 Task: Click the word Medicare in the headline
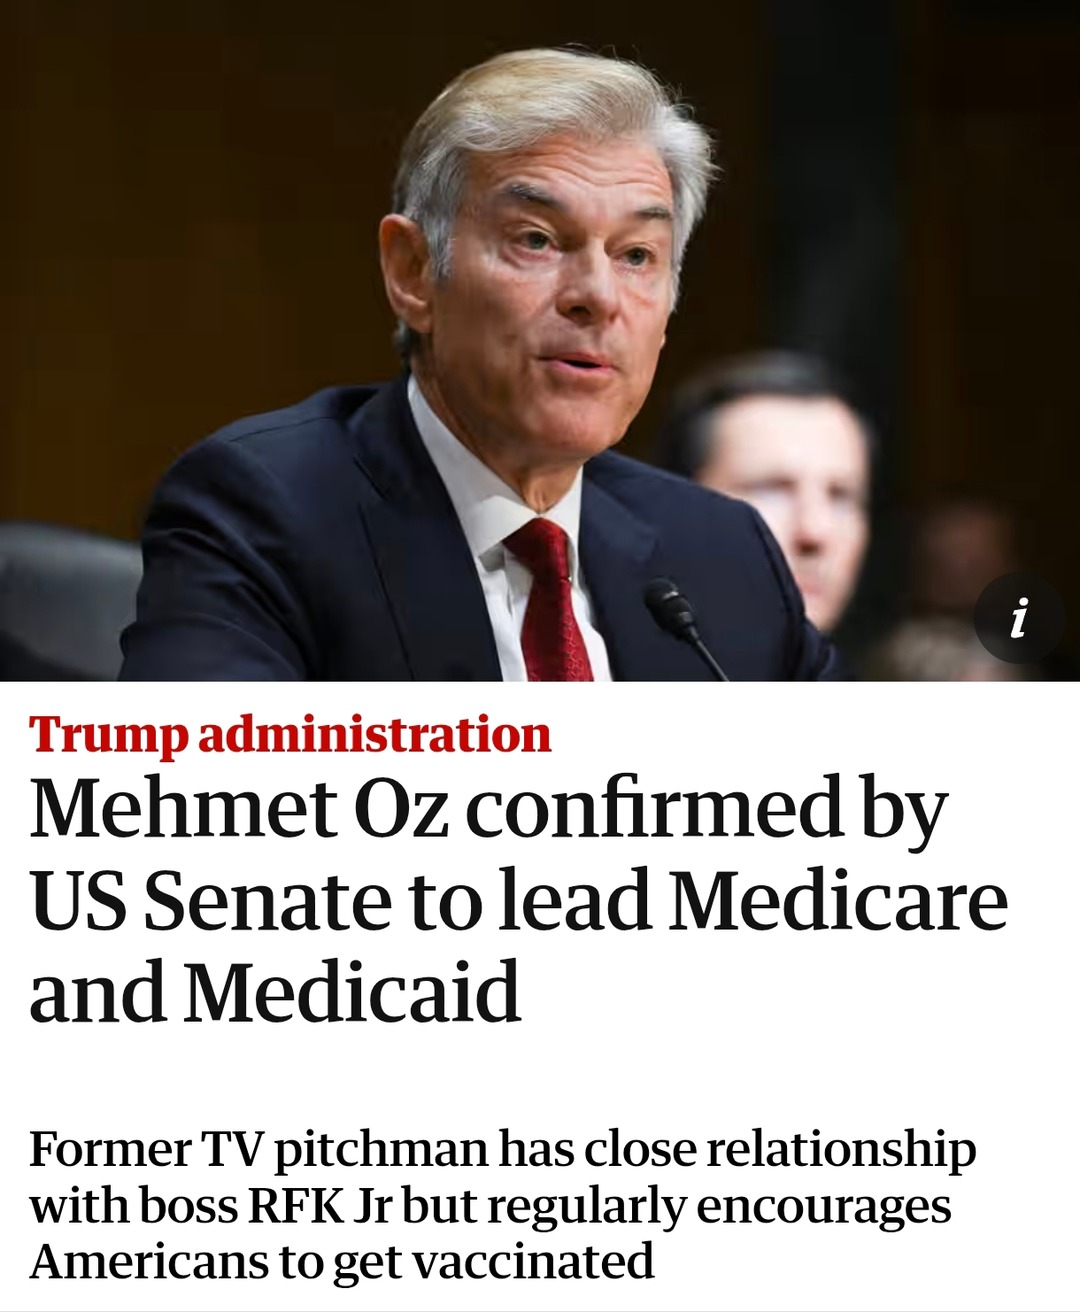[838, 900]
